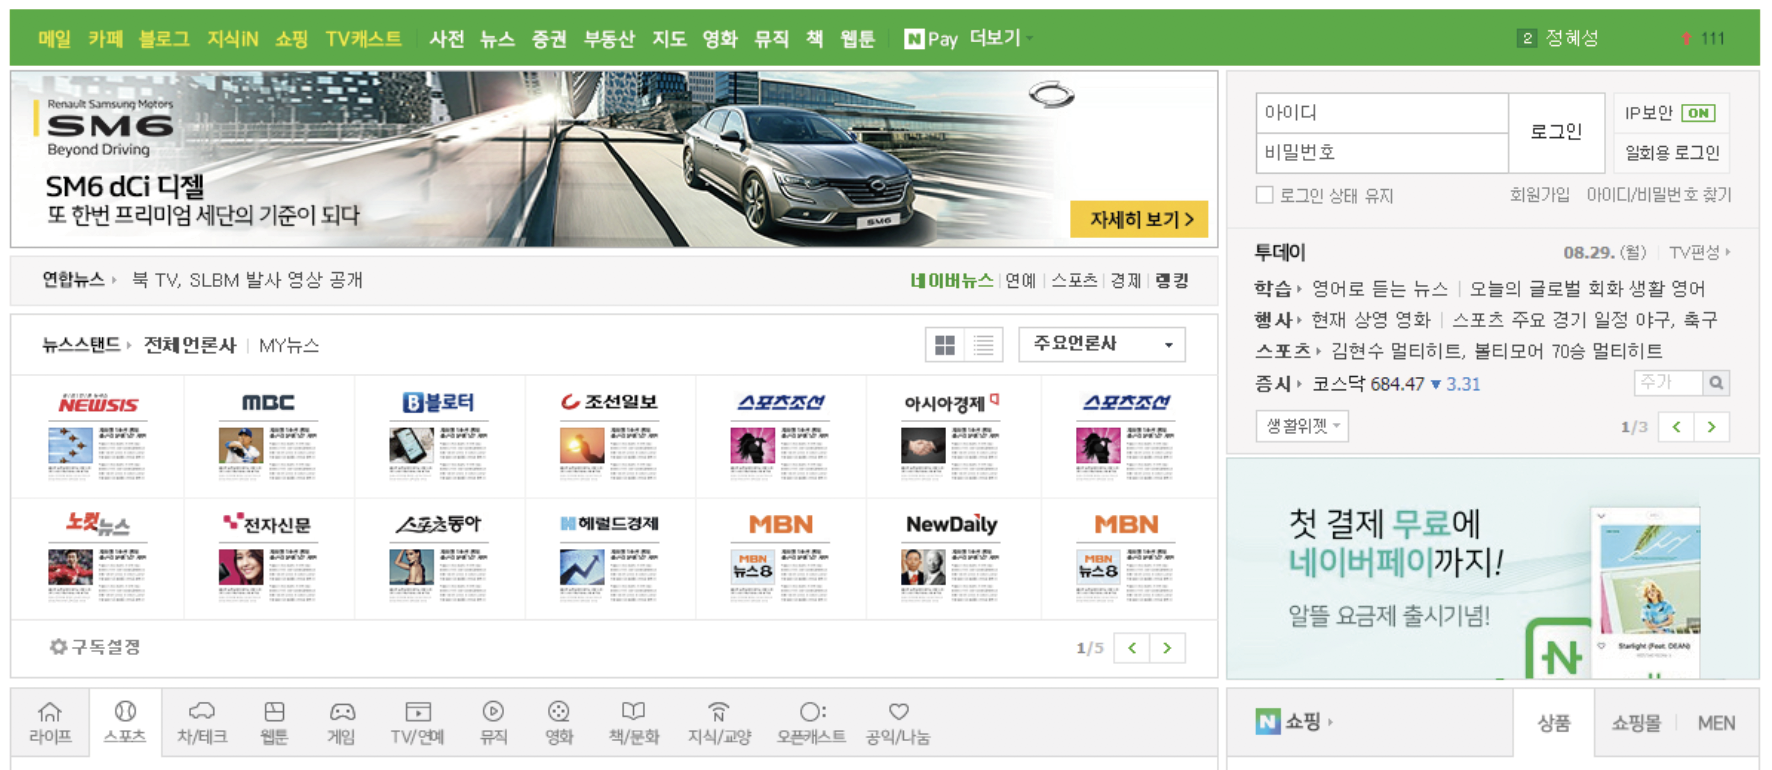Open the 생활위젯 dropdown
1772x770 pixels.
coord(1302,426)
